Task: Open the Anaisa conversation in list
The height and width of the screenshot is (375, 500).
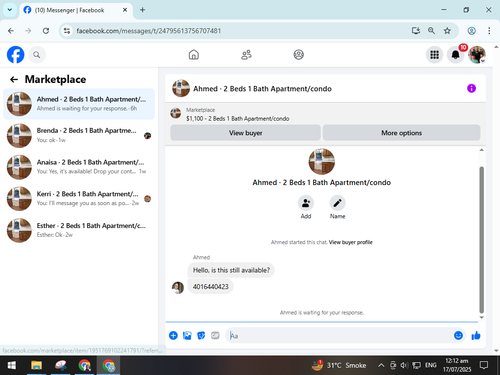Action: (79, 167)
